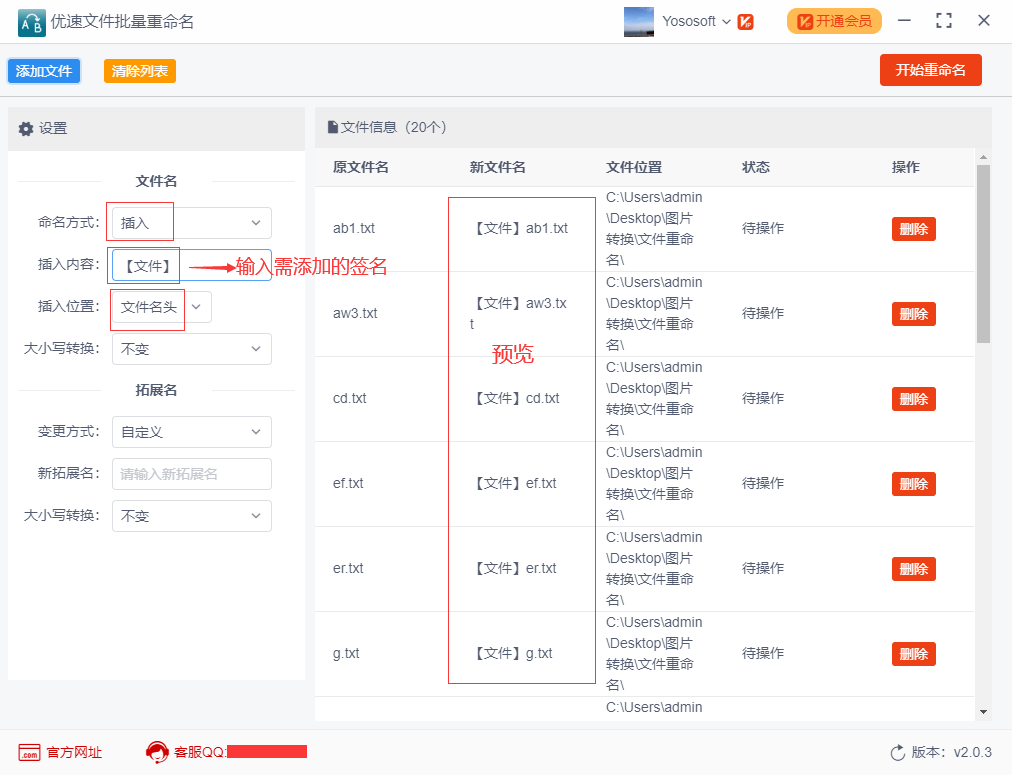Viewport: 1012px width, 775px height.
Task: Click the red VIP badge icon
Action: pyautogui.click(x=745, y=21)
